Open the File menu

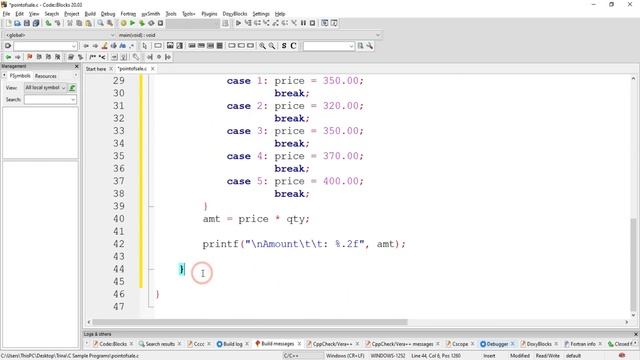[6, 13]
